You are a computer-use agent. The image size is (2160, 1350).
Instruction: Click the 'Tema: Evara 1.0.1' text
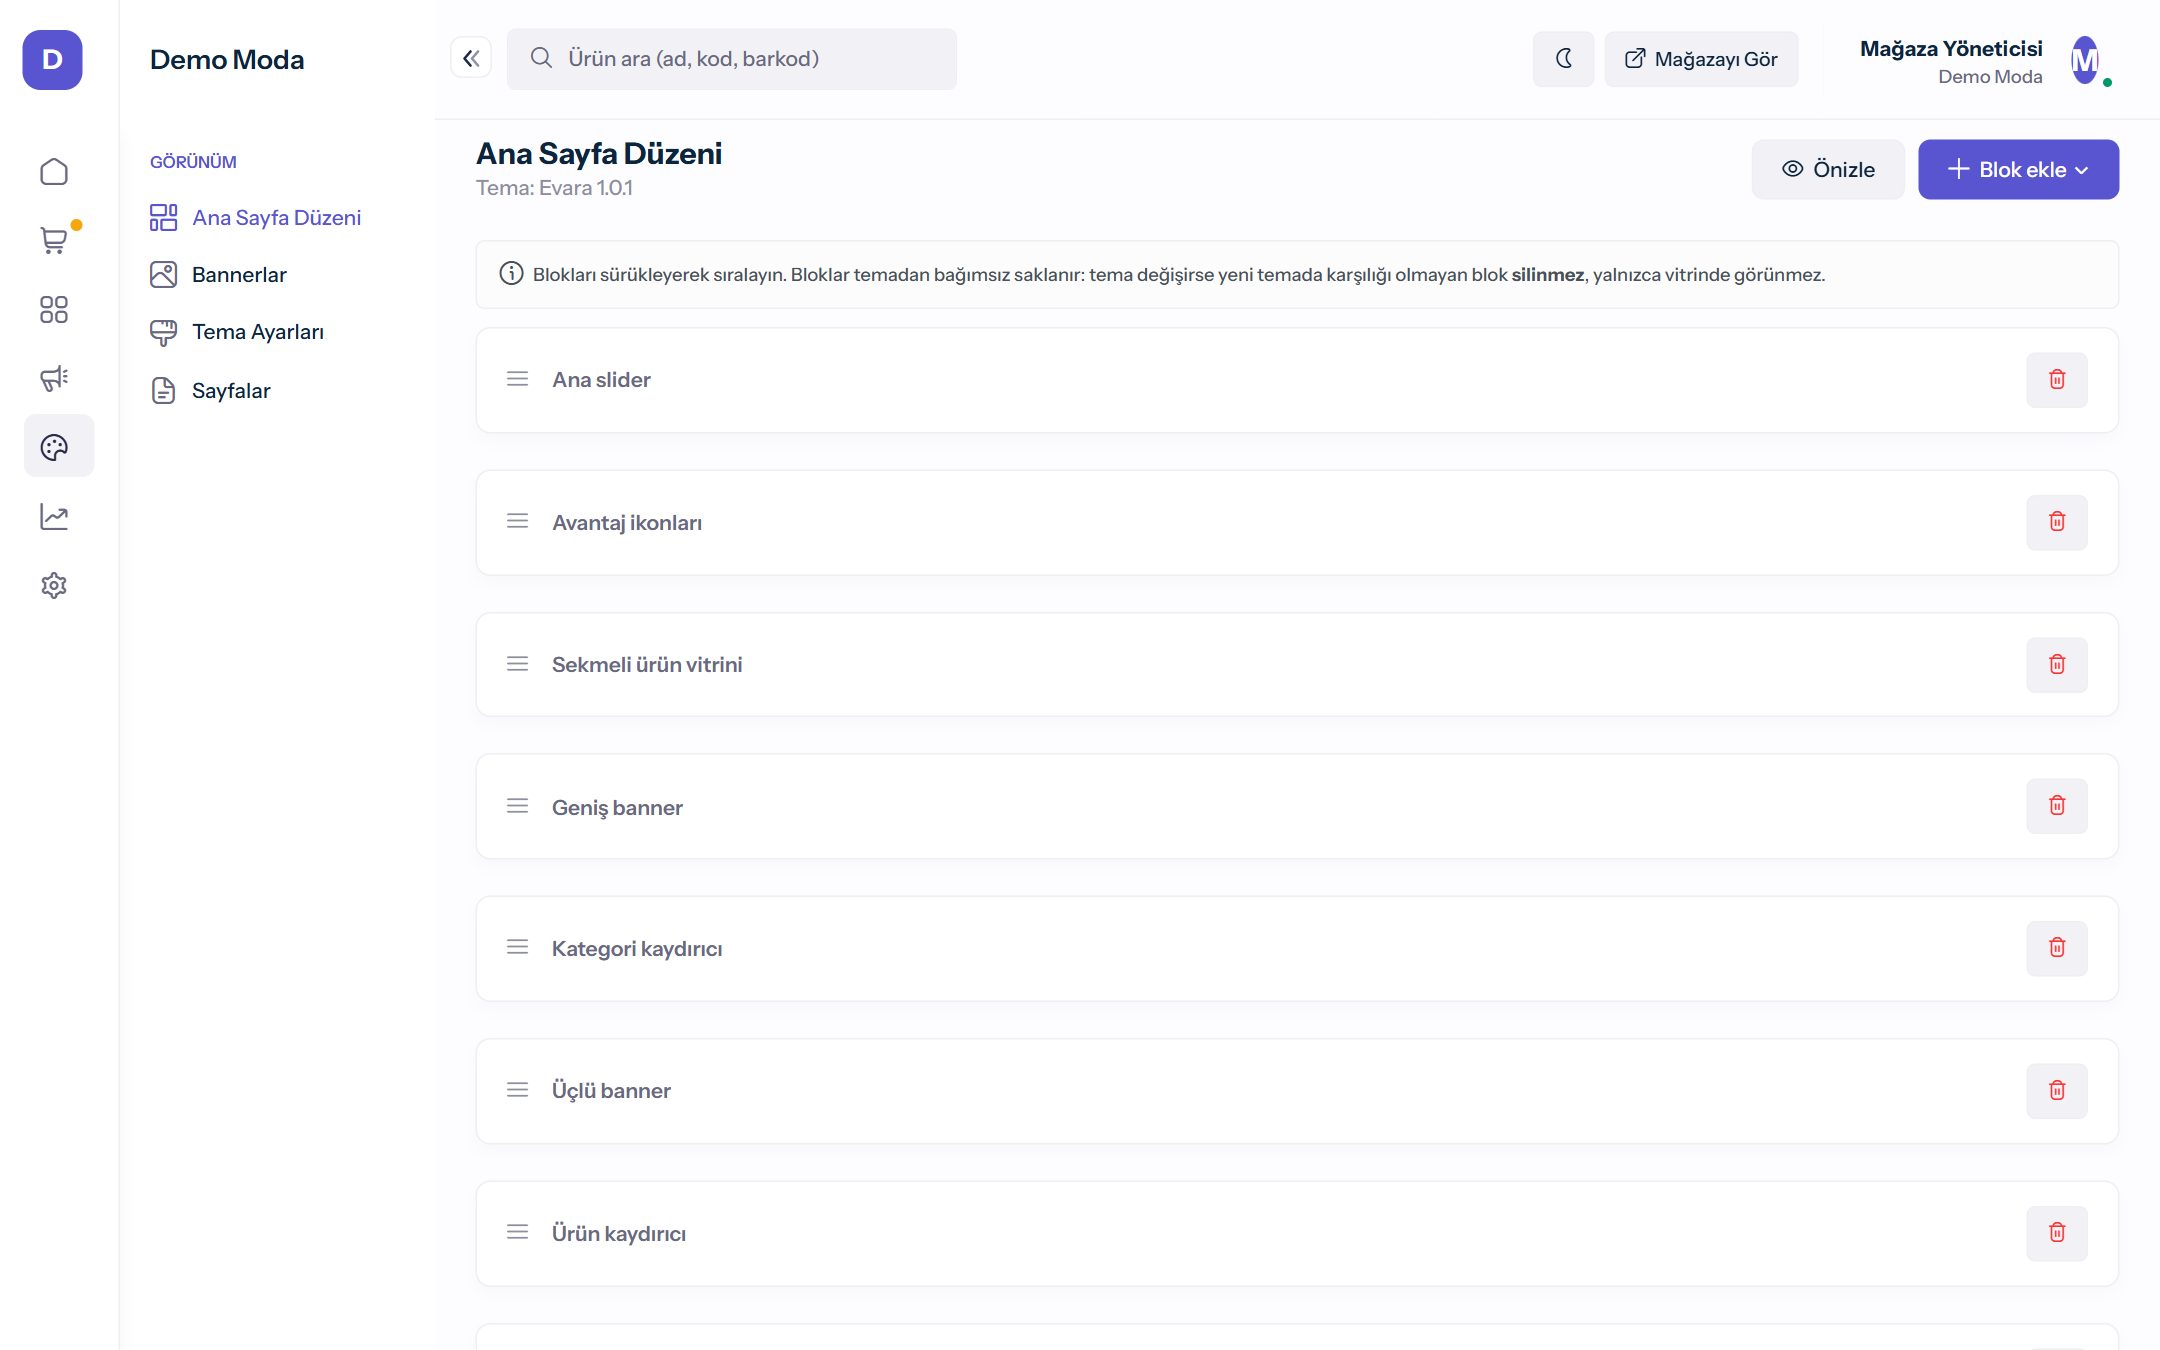(x=554, y=188)
